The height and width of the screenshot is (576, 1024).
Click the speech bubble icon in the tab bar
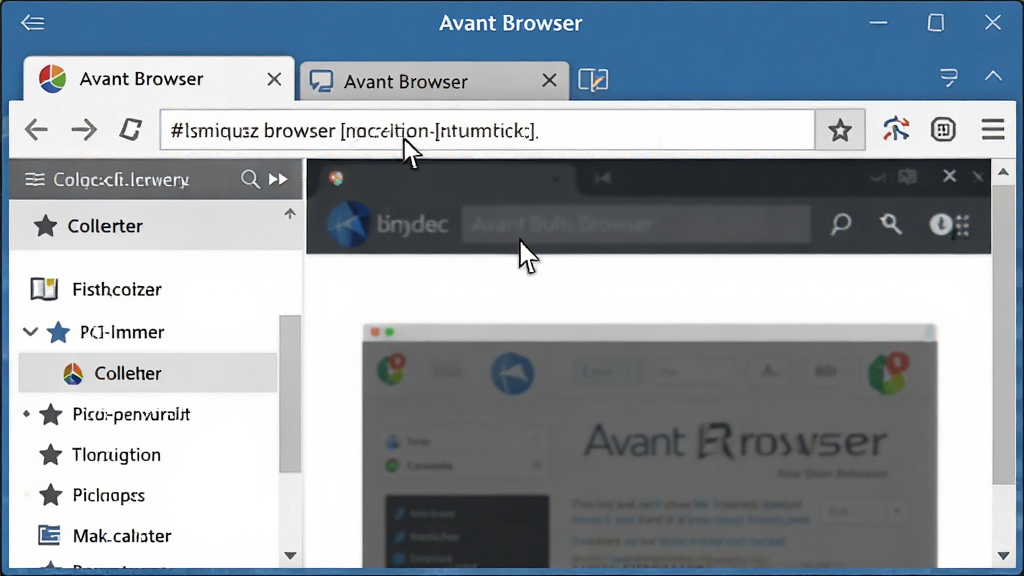pos(949,77)
